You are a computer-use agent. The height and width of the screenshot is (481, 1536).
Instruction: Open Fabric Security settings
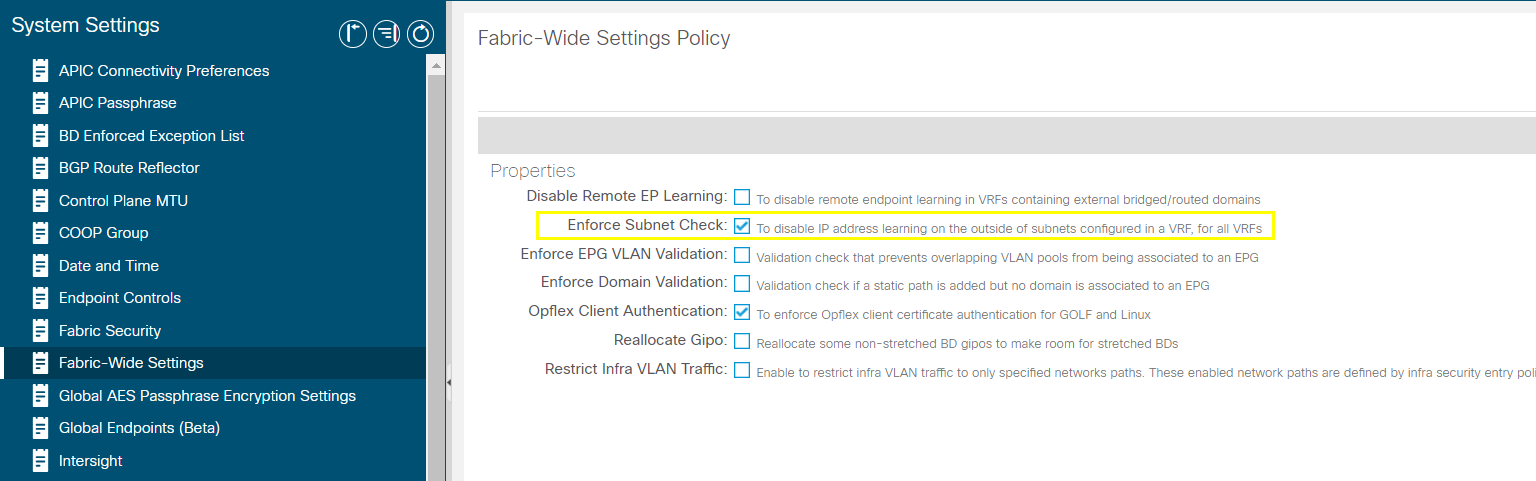110,331
